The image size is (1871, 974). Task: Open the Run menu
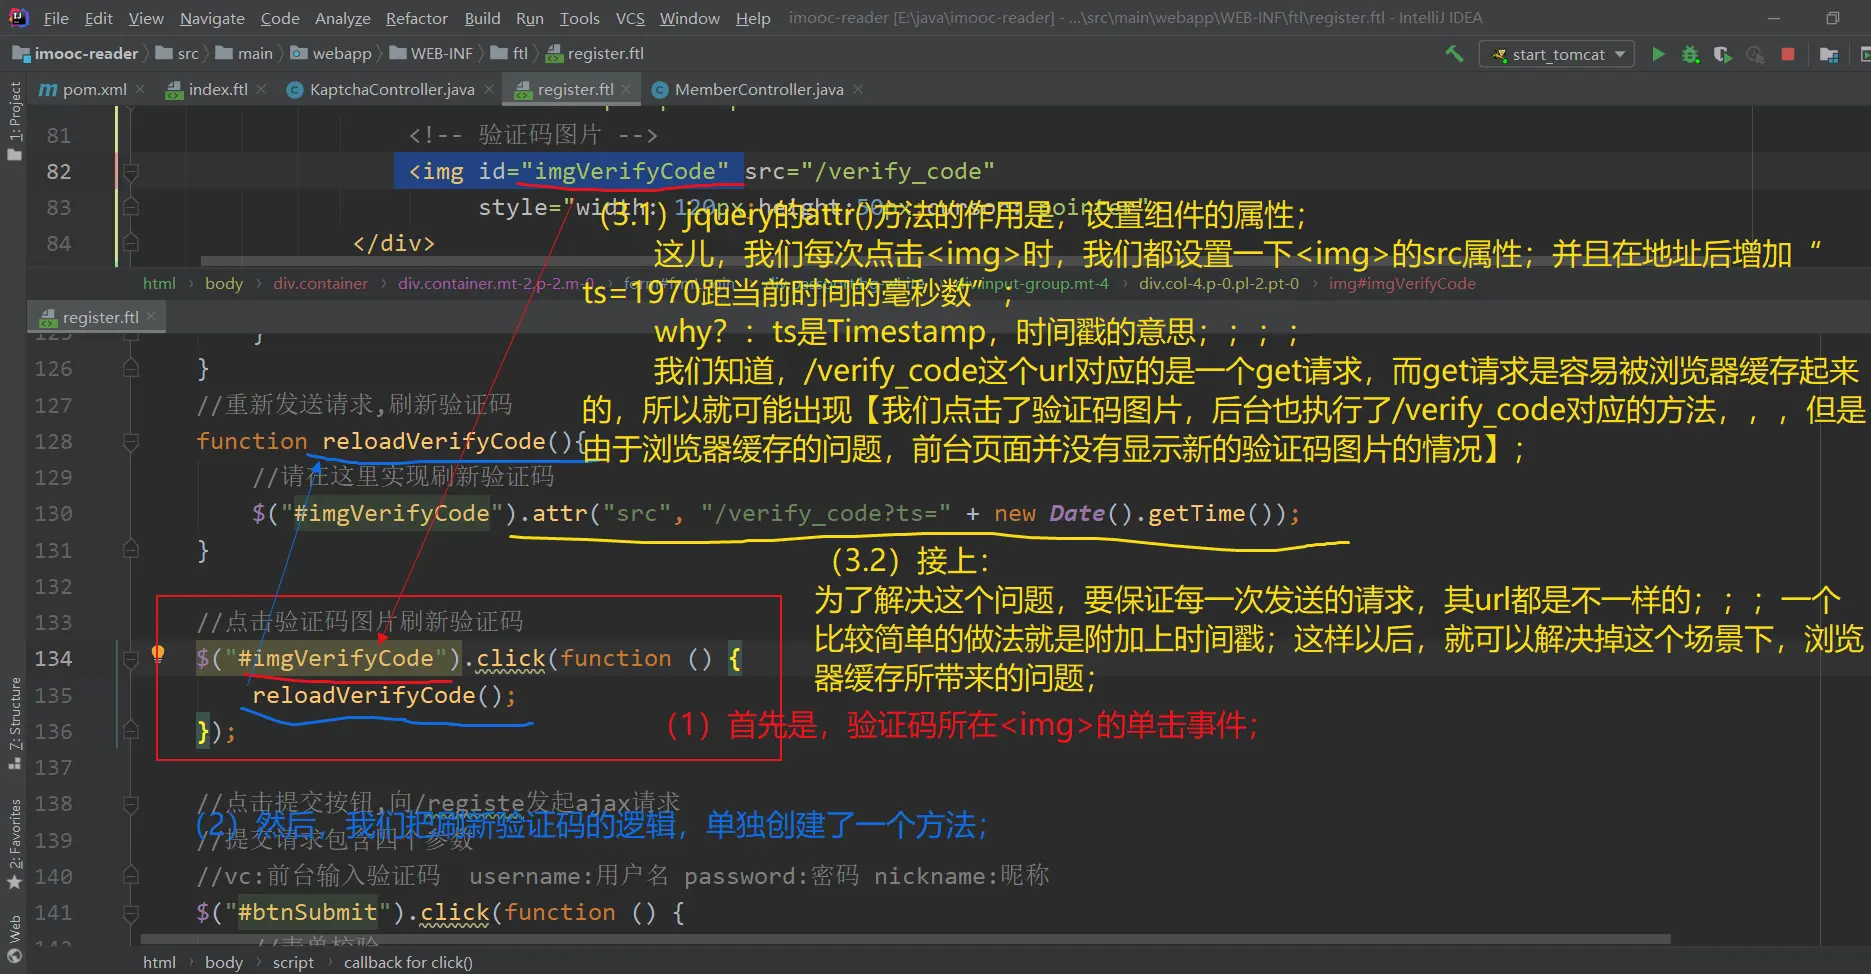530,18
